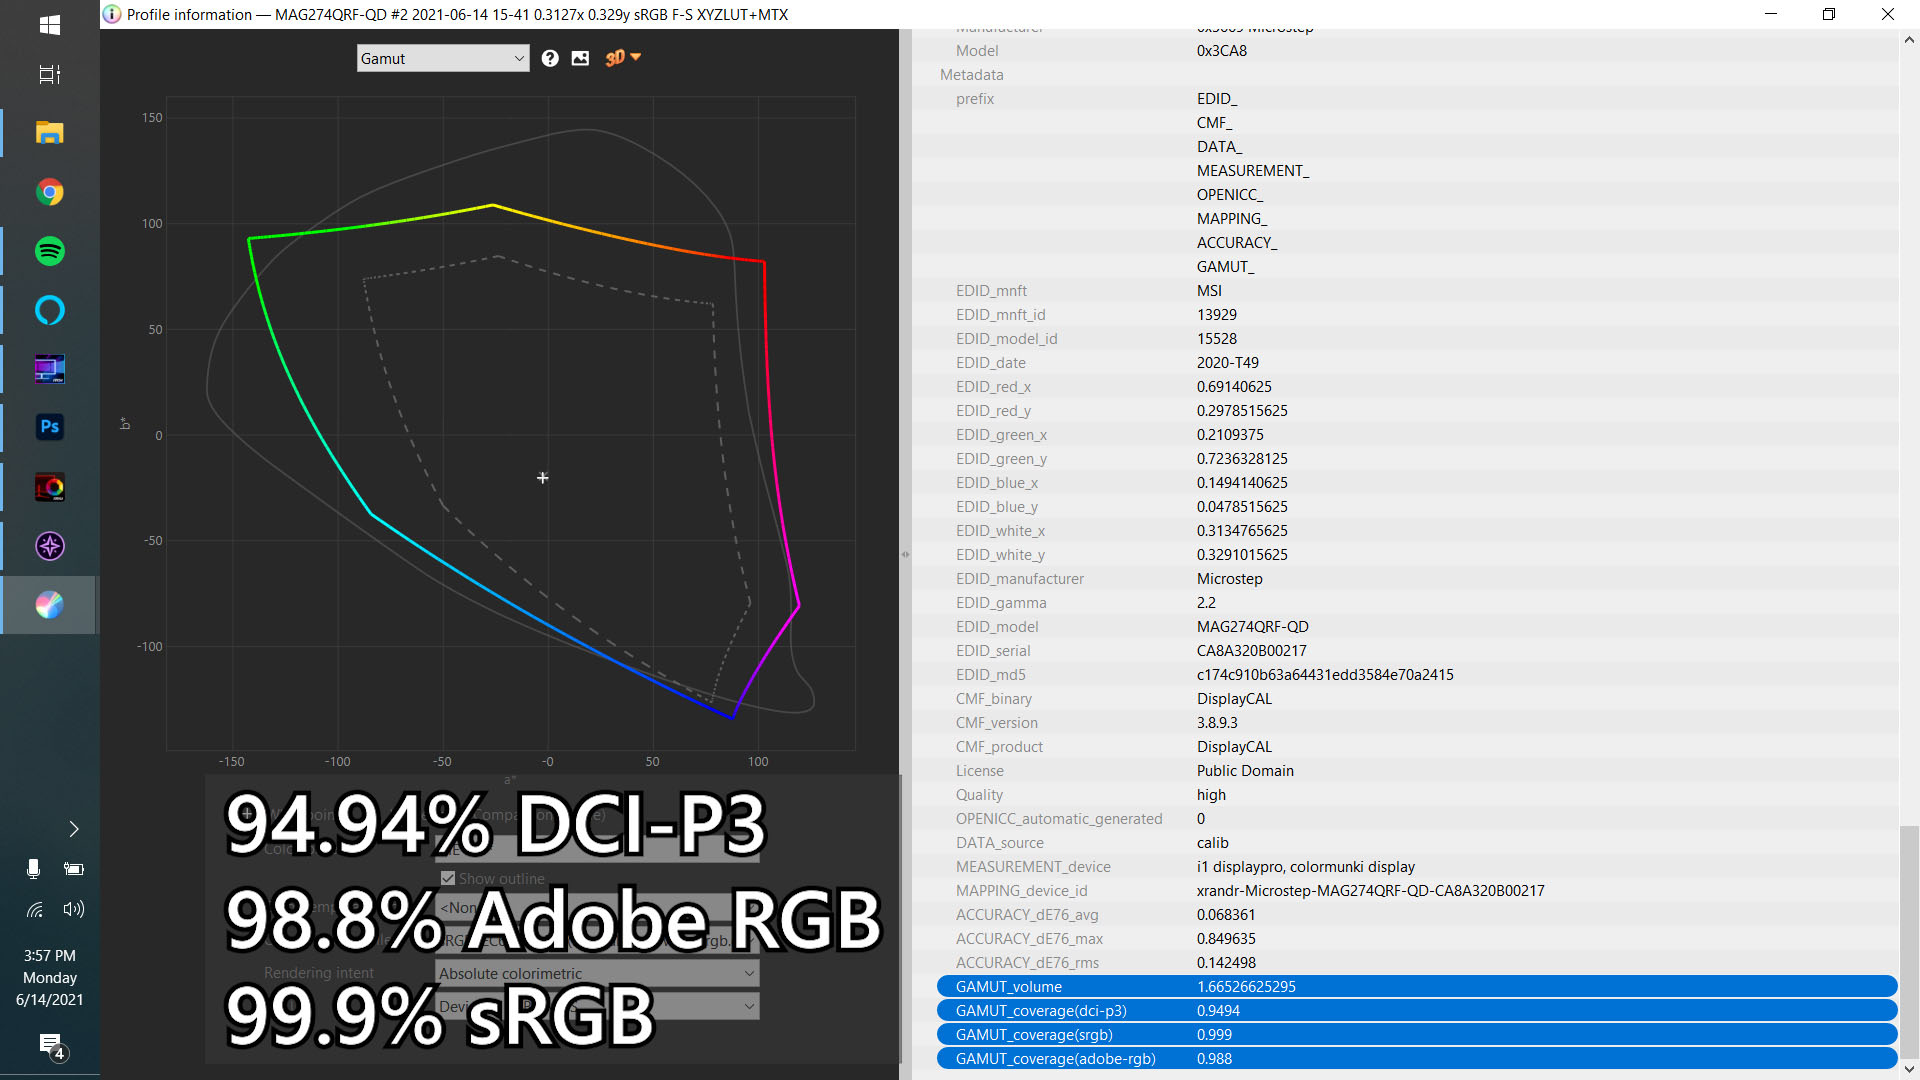Click the white point crosshair in gamut plot
1920x1080 pixels.
543,478
